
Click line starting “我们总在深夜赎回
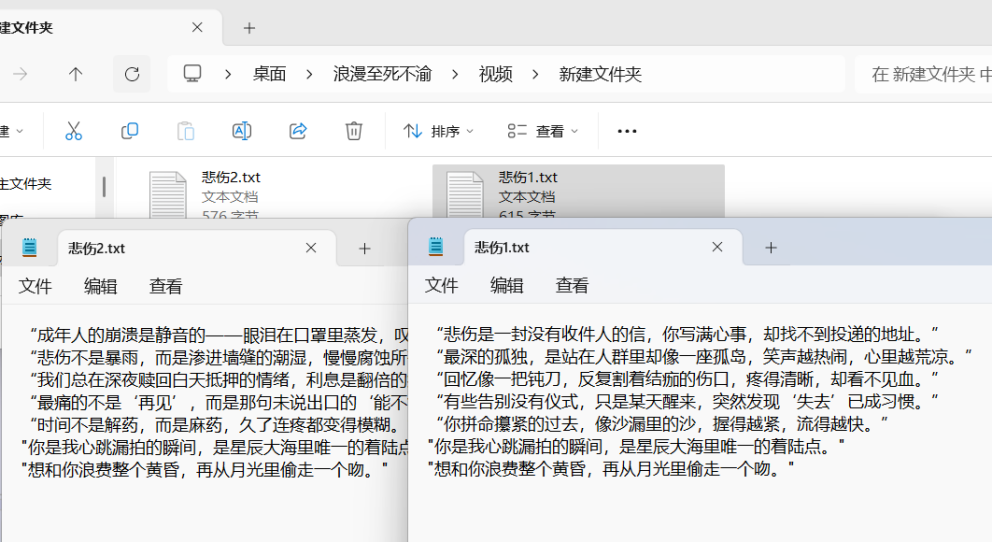coord(219,380)
